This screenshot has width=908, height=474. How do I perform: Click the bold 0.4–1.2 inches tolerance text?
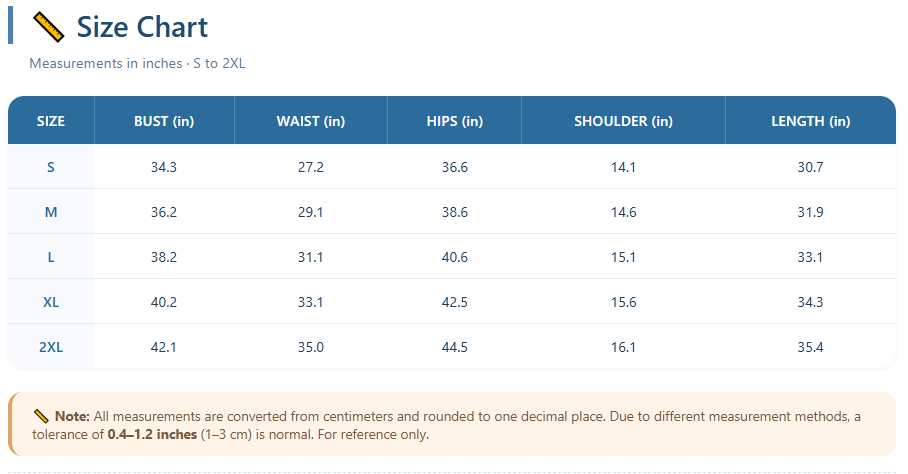pos(152,435)
